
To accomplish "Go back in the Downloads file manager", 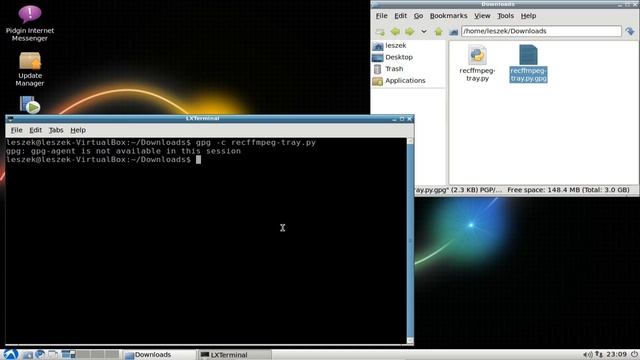I will pos(395,31).
